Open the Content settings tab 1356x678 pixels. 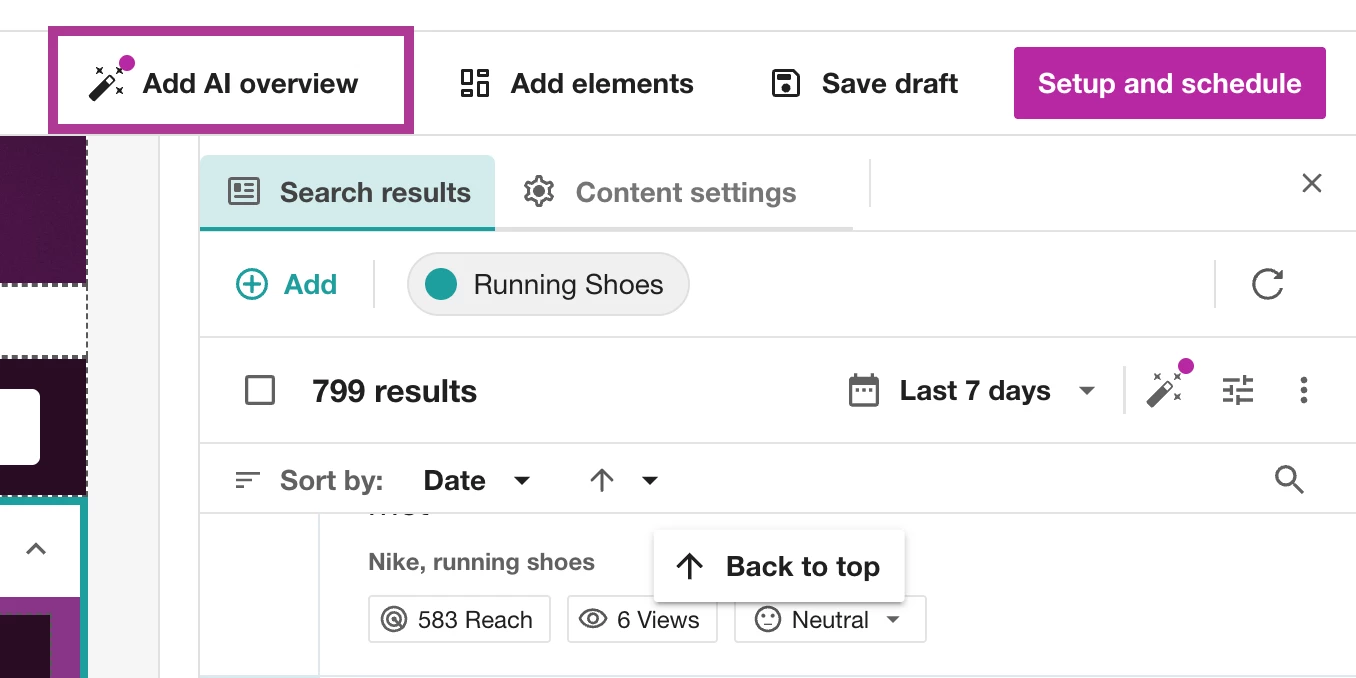pos(661,192)
